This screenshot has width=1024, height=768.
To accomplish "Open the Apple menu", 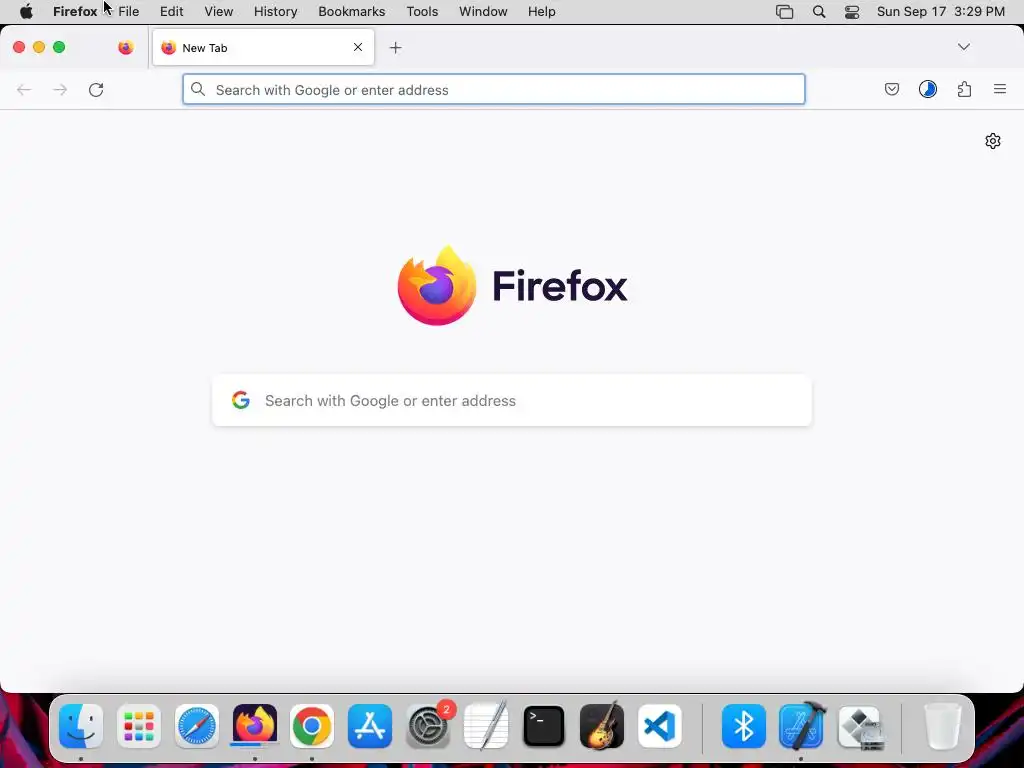I will [26, 12].
